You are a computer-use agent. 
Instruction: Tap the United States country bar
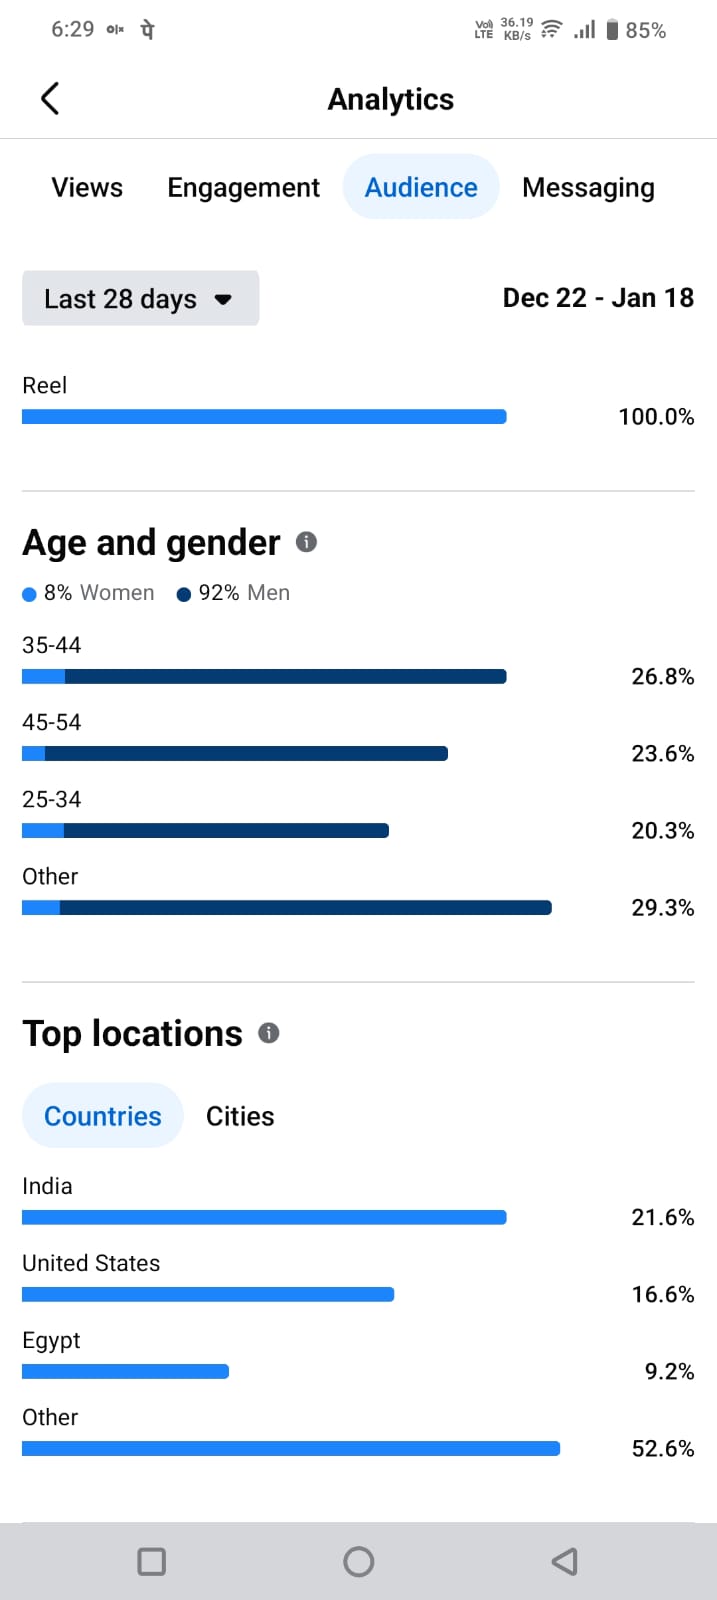(208, 1294)
